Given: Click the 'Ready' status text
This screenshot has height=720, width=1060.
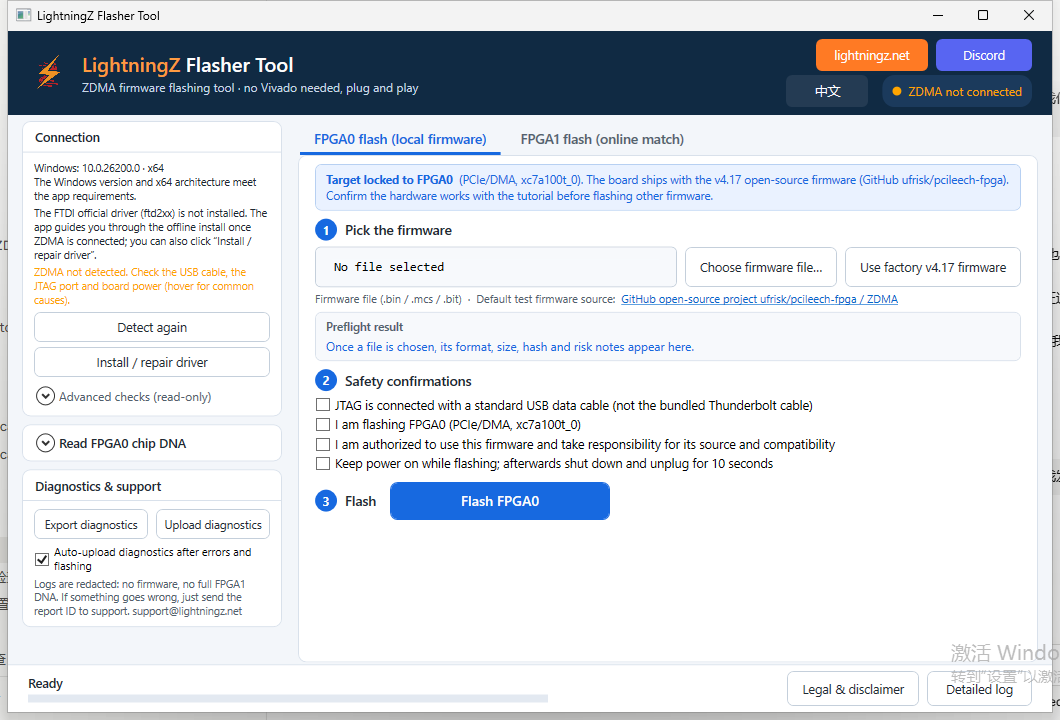Looking at the screenshot, I should tap(45, 683).
